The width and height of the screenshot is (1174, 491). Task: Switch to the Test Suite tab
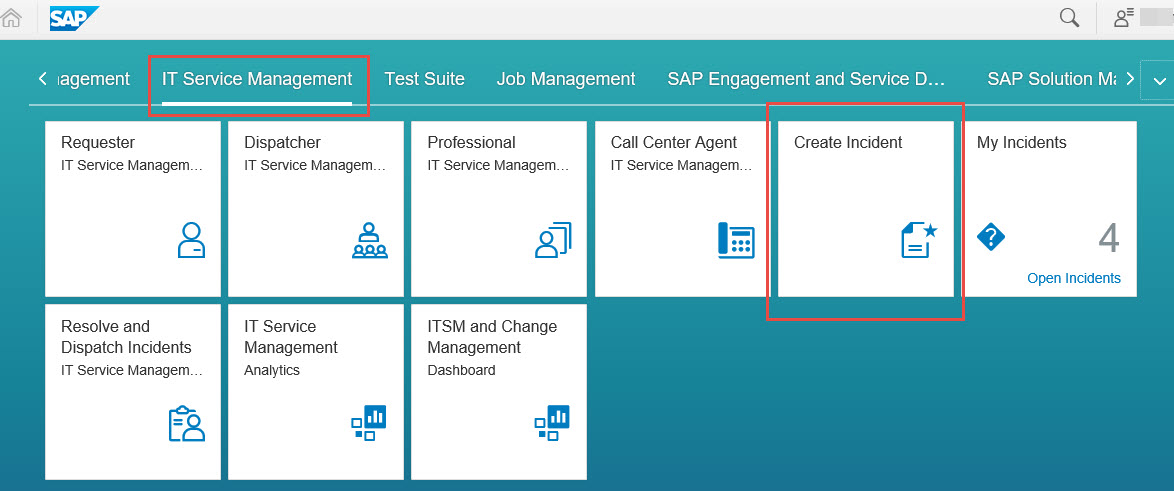tap(425, 79)
